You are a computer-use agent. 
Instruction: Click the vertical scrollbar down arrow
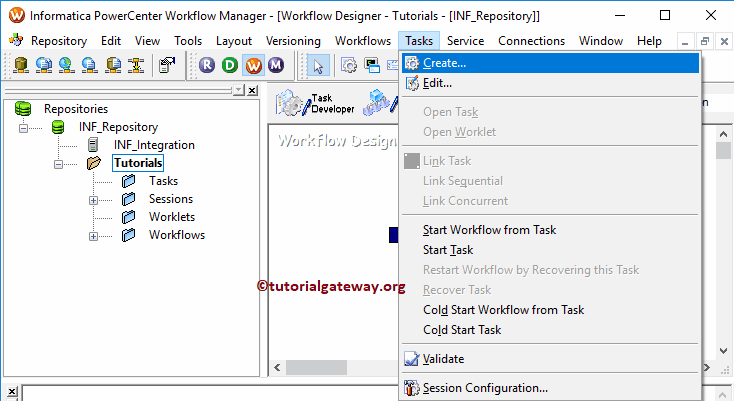click(x=723, y=351)
